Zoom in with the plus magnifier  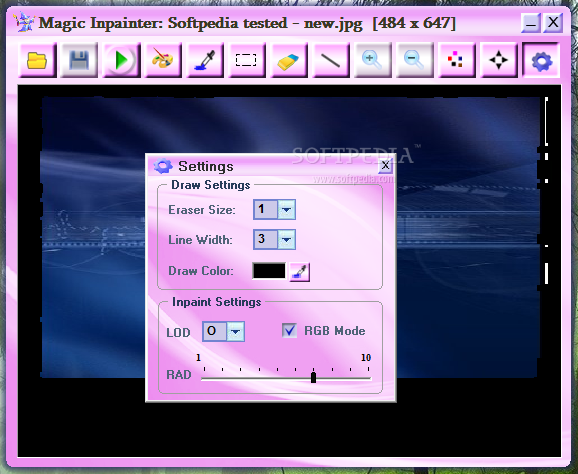click(x=372, y=60)
